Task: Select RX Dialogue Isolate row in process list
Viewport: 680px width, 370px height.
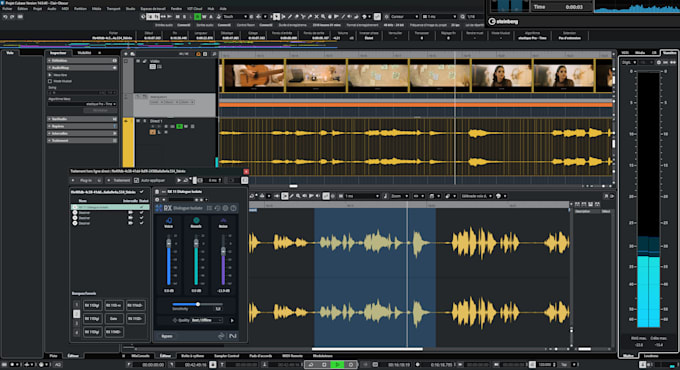Action: 110,207
